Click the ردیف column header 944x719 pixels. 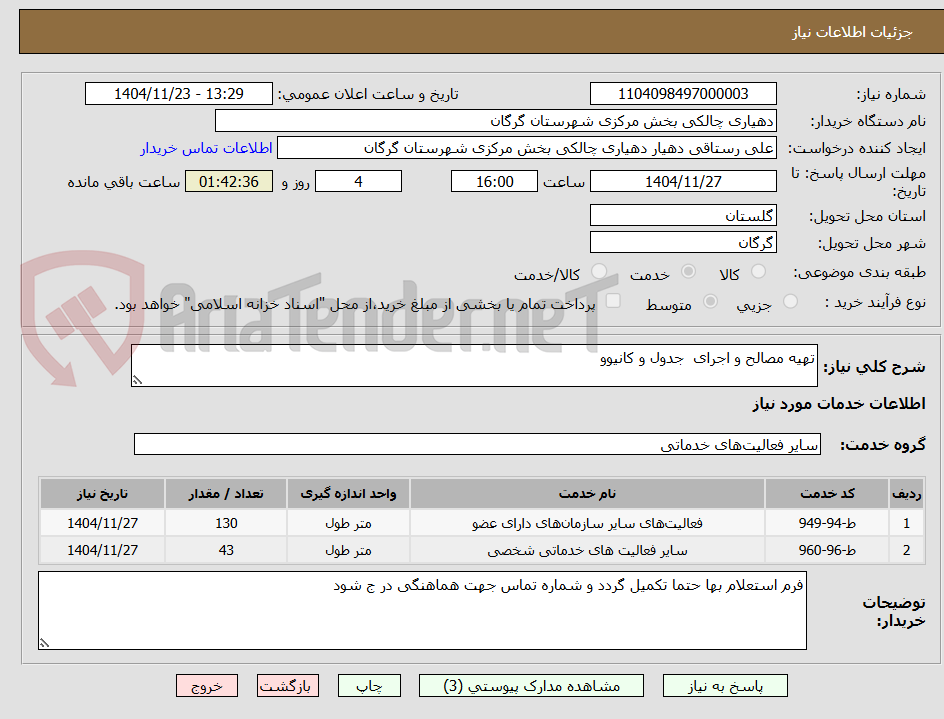[x=907, y=494]
